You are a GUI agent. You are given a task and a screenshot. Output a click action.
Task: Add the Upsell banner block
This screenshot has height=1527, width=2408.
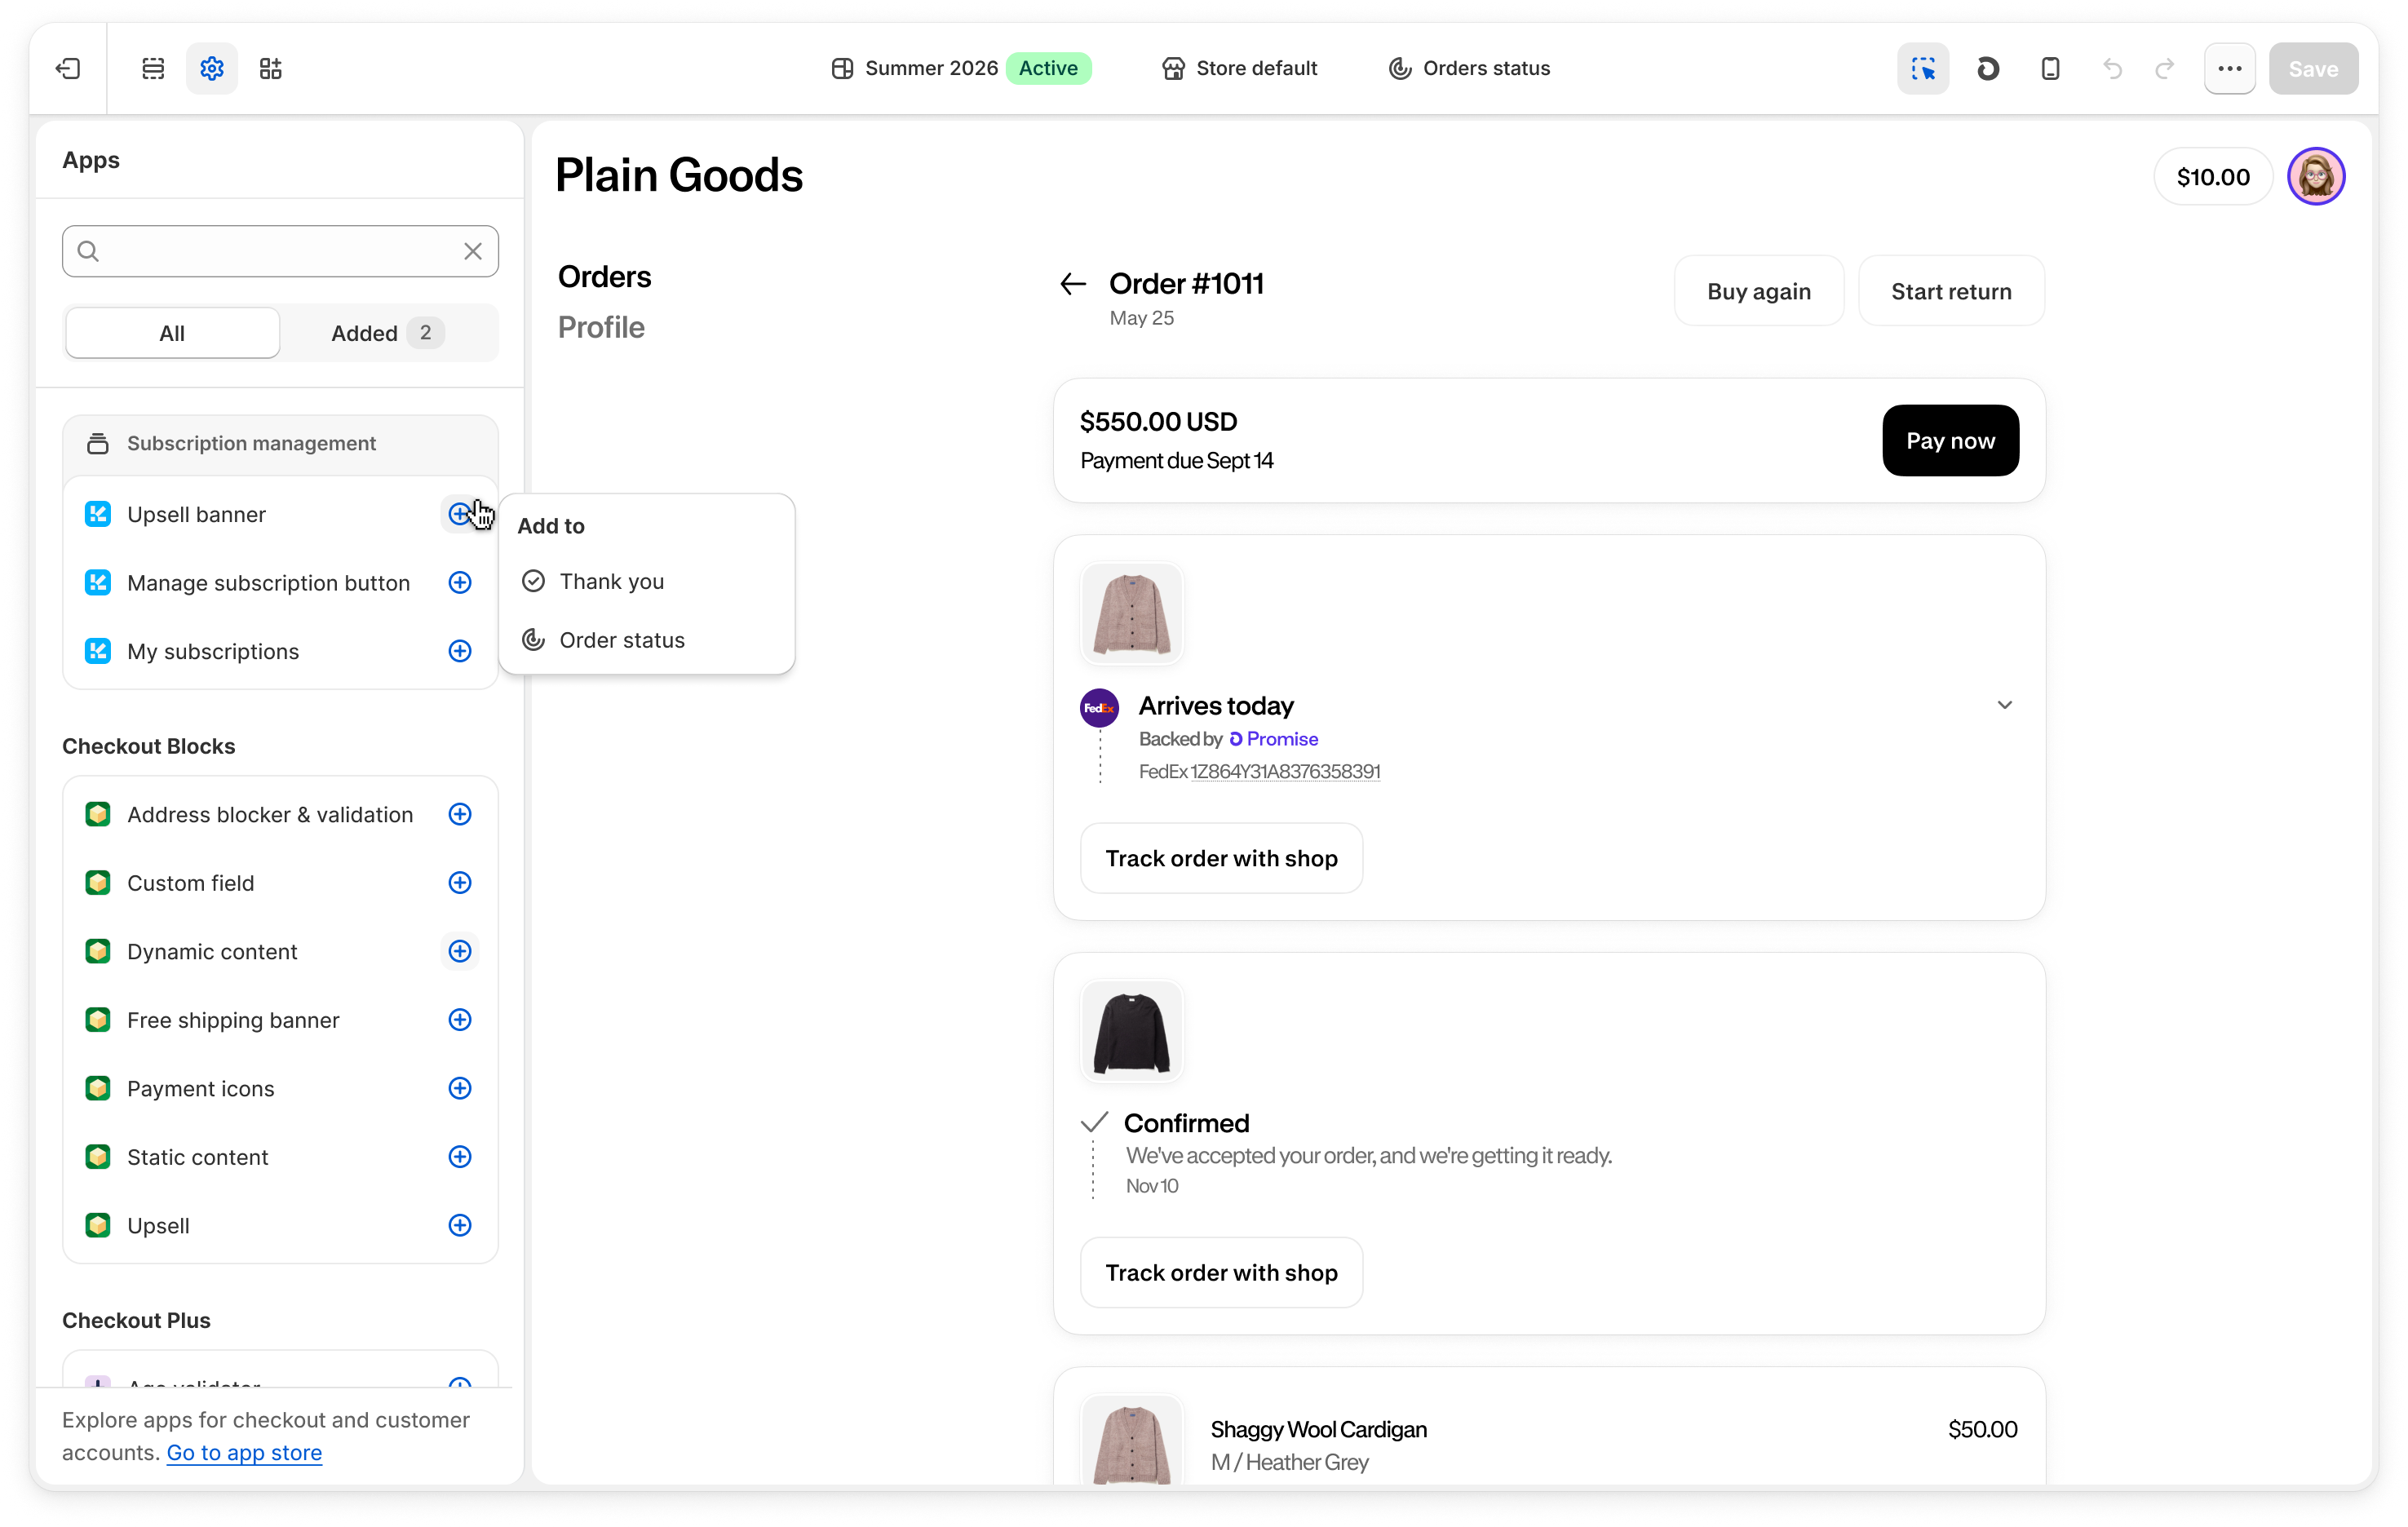point(460,514)
